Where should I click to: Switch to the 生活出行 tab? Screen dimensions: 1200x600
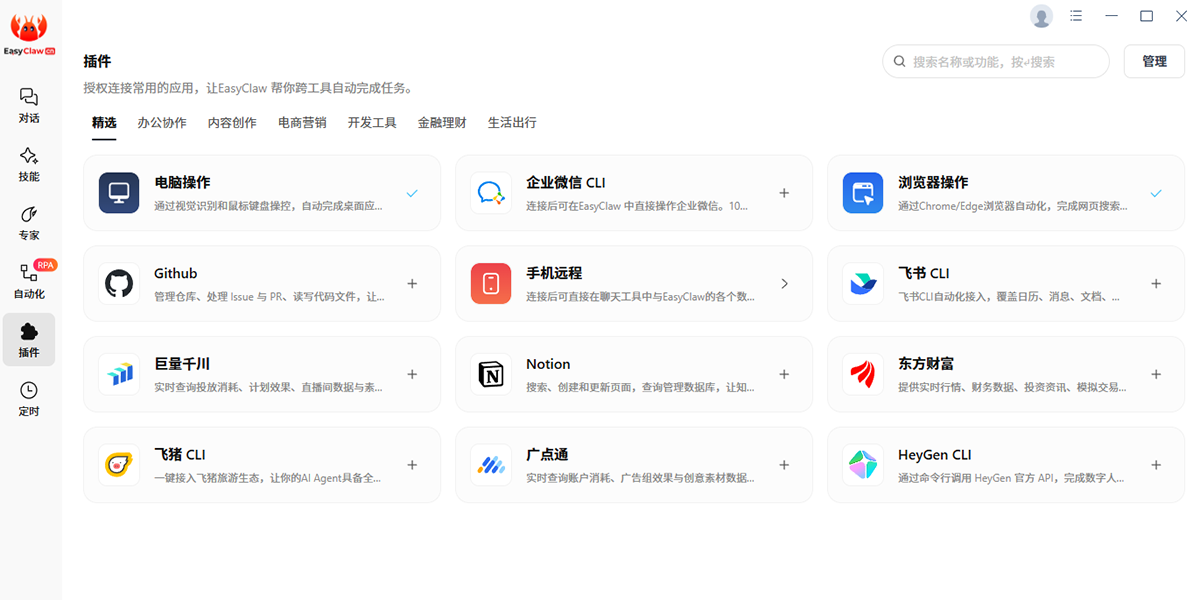(x=512, y=123)
